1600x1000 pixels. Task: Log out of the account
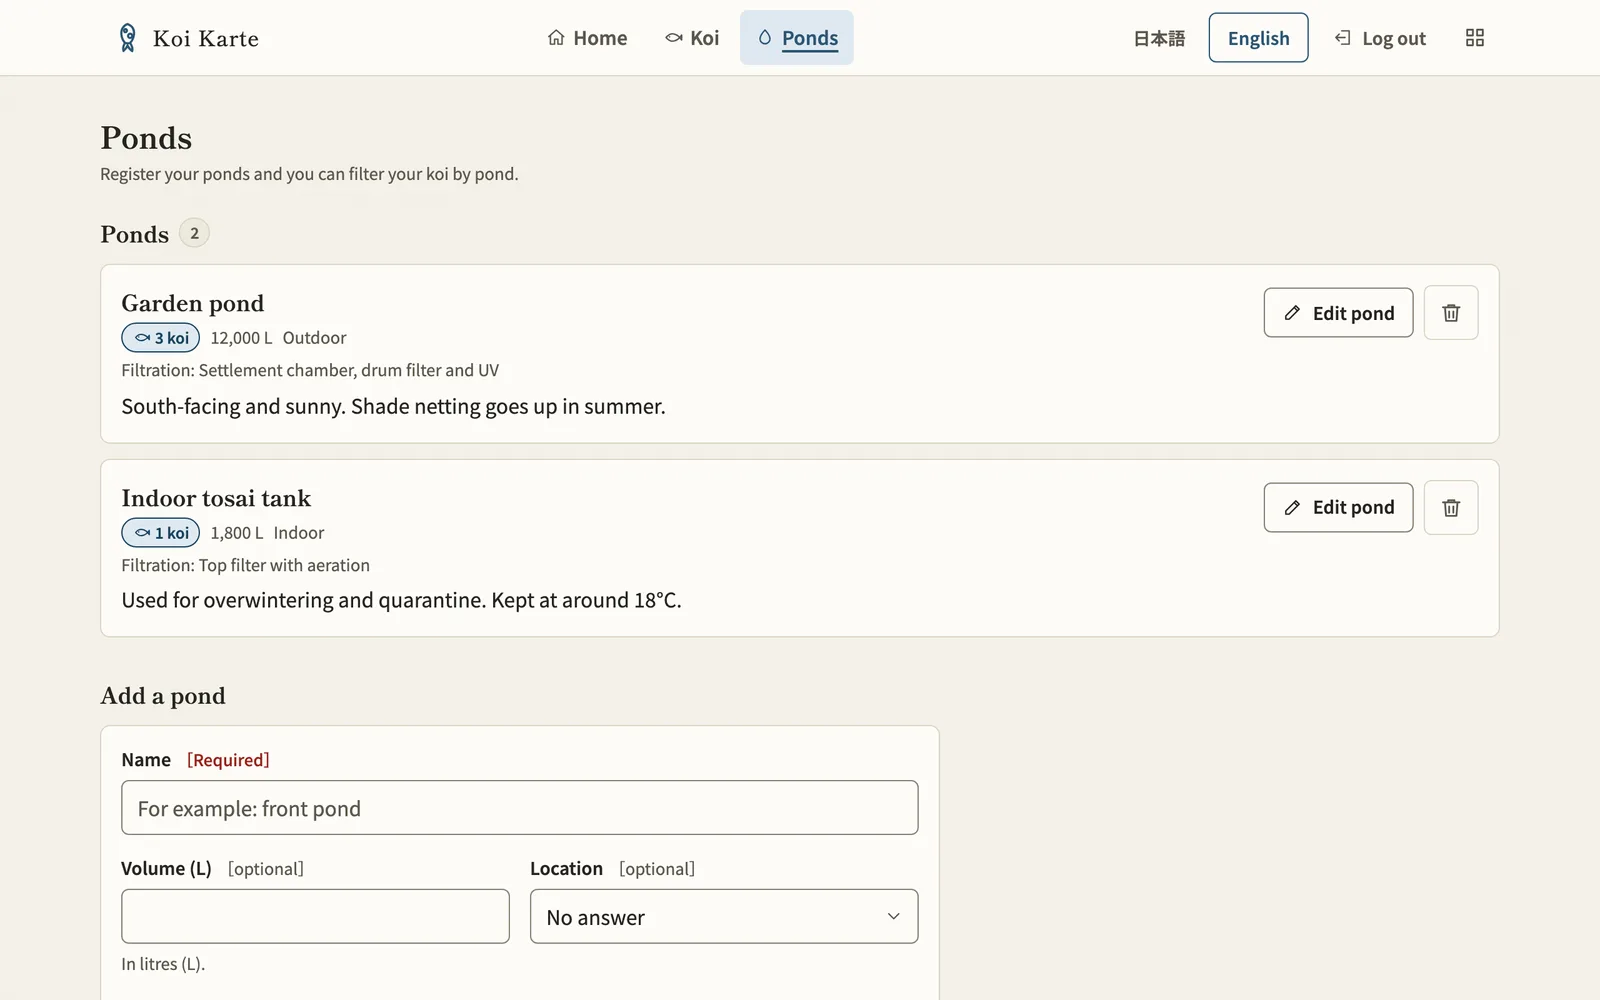coord(1380,38)
